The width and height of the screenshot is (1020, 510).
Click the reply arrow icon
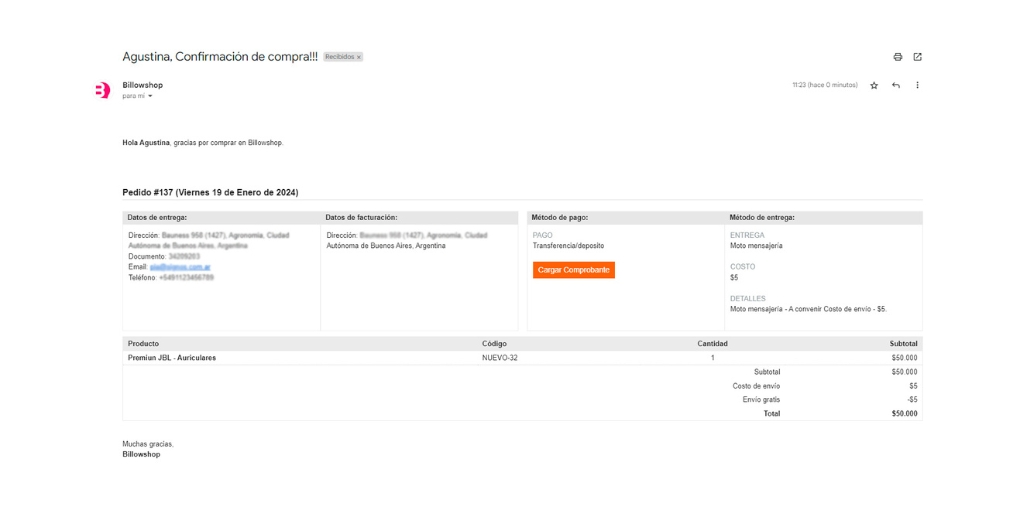[x=896, y=86]
